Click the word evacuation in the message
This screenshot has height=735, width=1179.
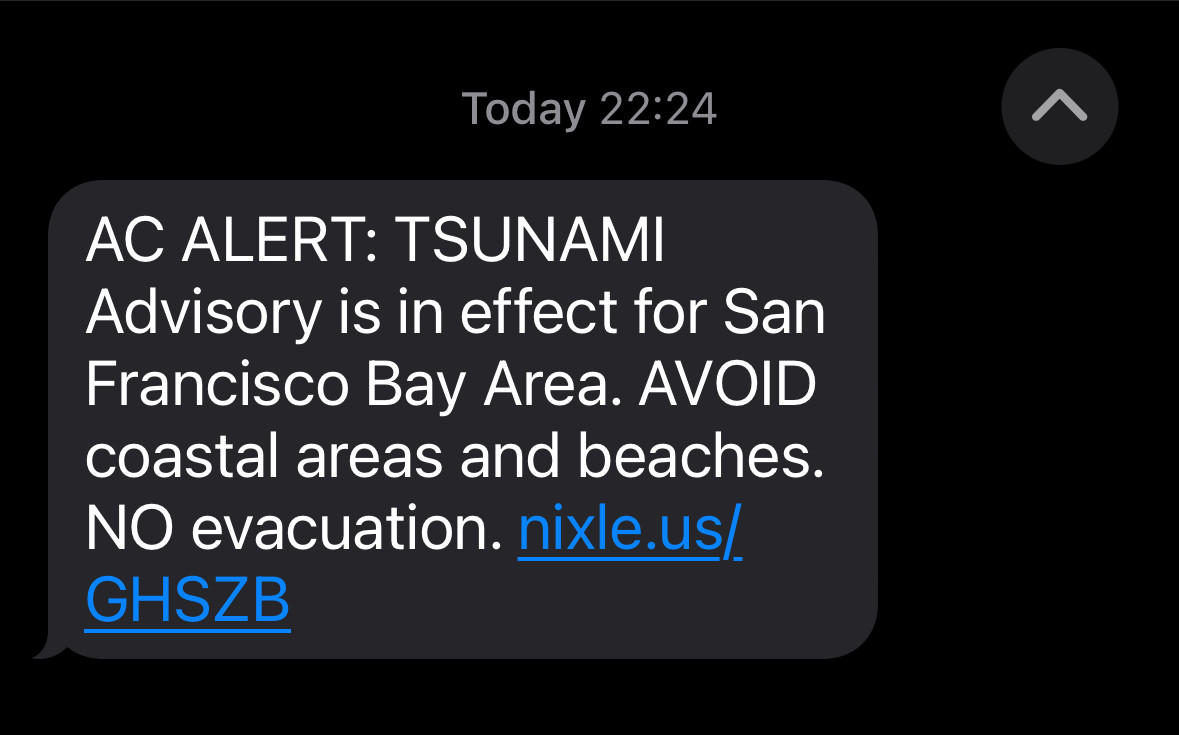pos(345,531)
